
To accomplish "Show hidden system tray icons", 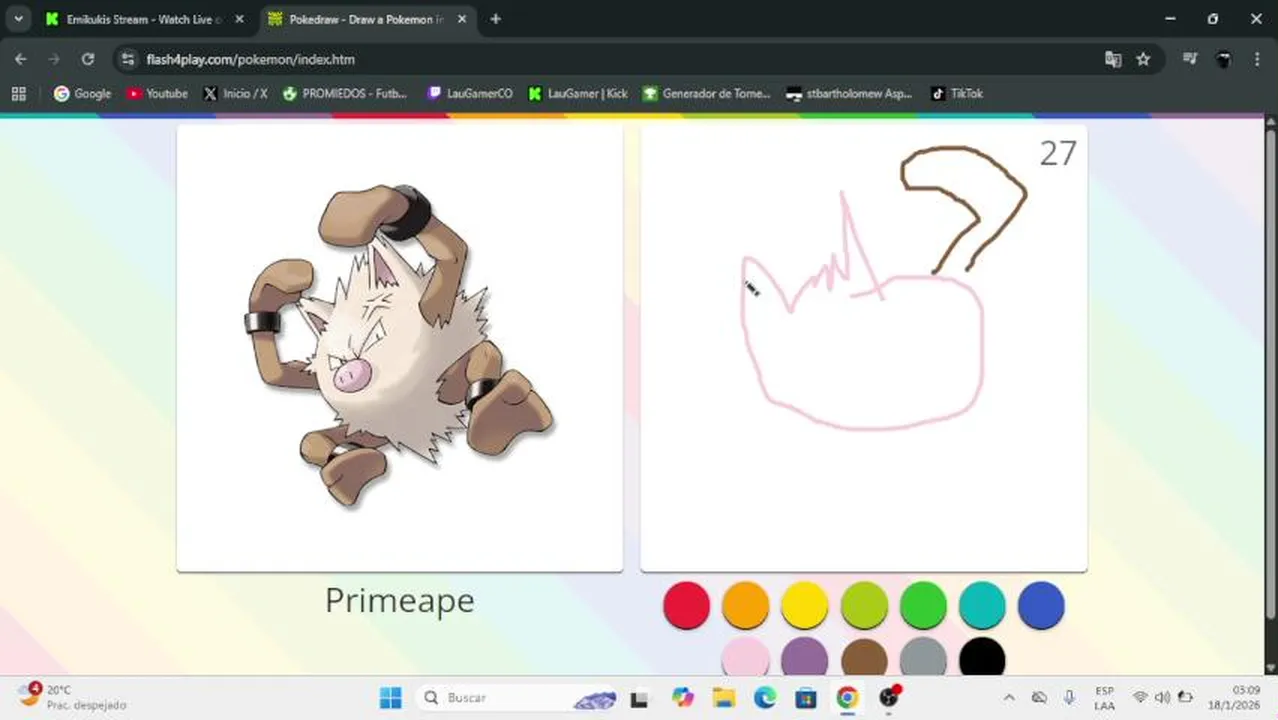I will 1009,697.
